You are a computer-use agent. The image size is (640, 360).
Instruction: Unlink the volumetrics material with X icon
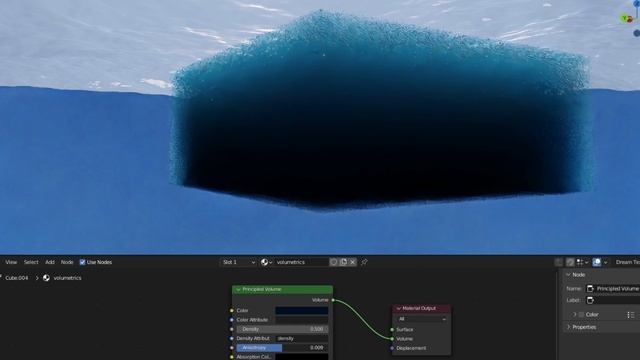[353, 262]
